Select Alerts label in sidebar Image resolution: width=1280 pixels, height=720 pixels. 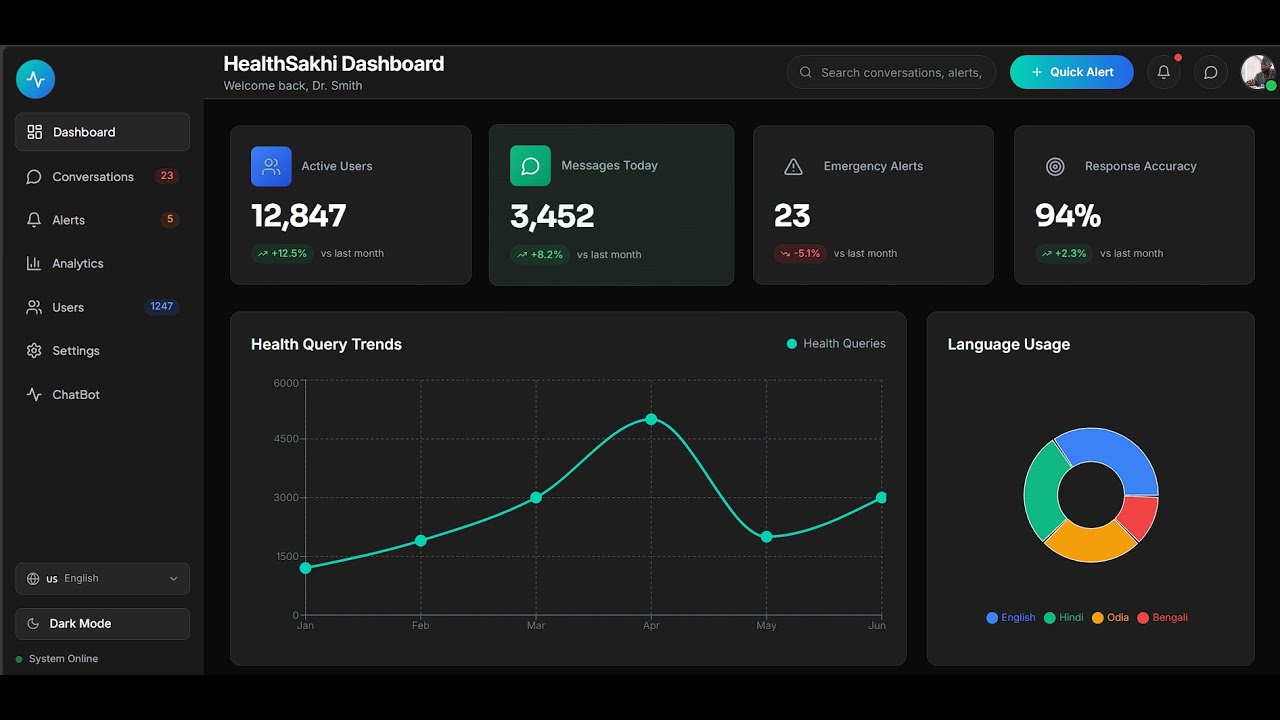pos(69,220)
